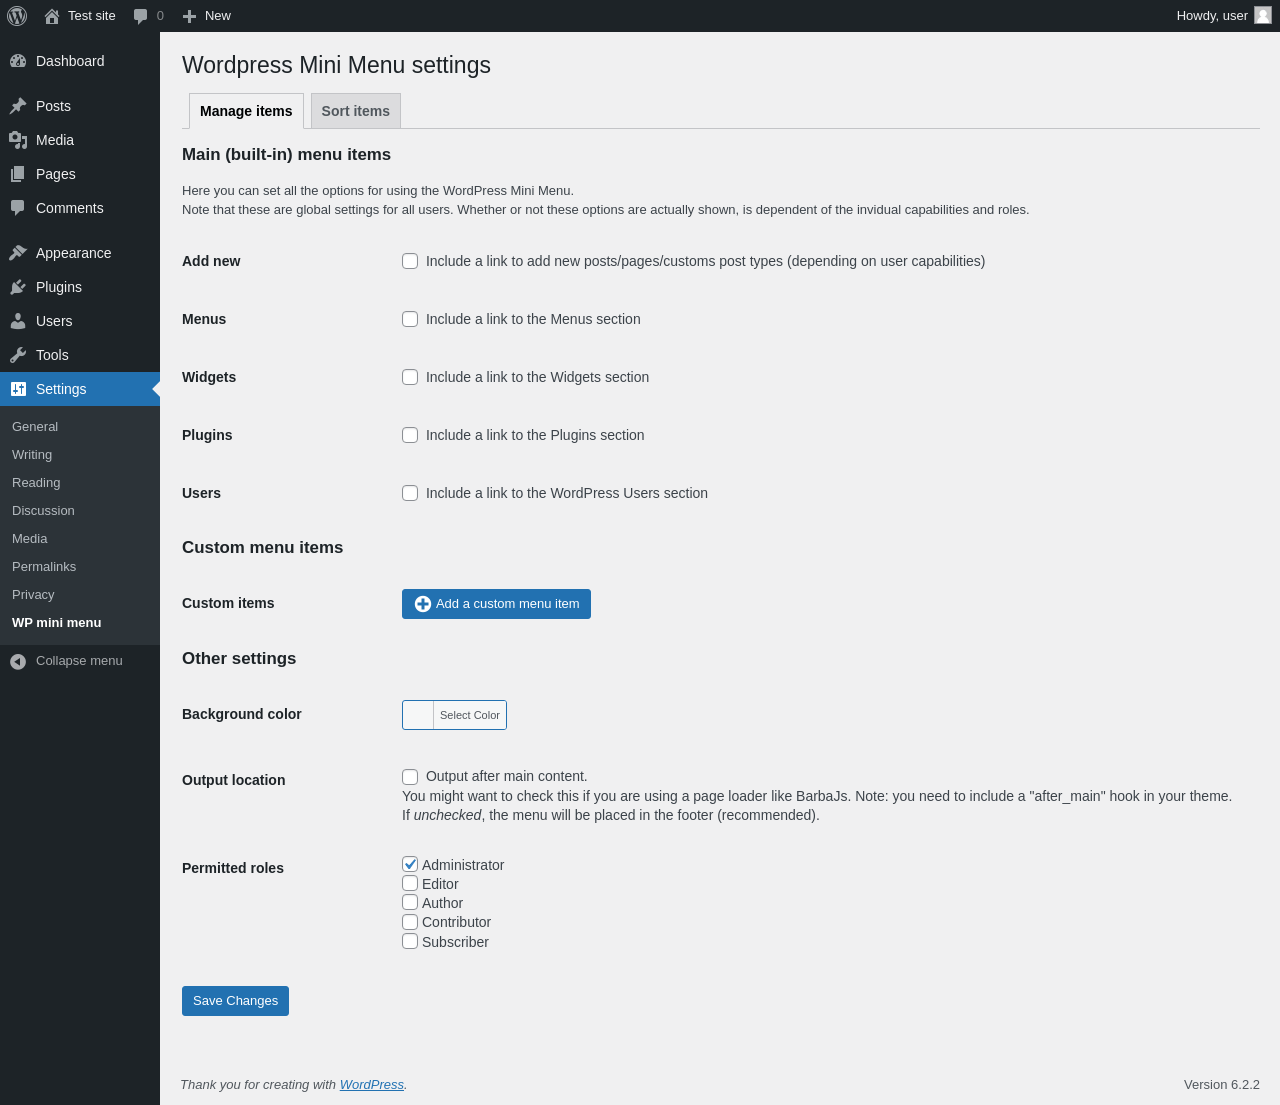Click the Pages icon in sidebar
Viewport: 1280px width, 1105px height.
(x=18, y=174)
